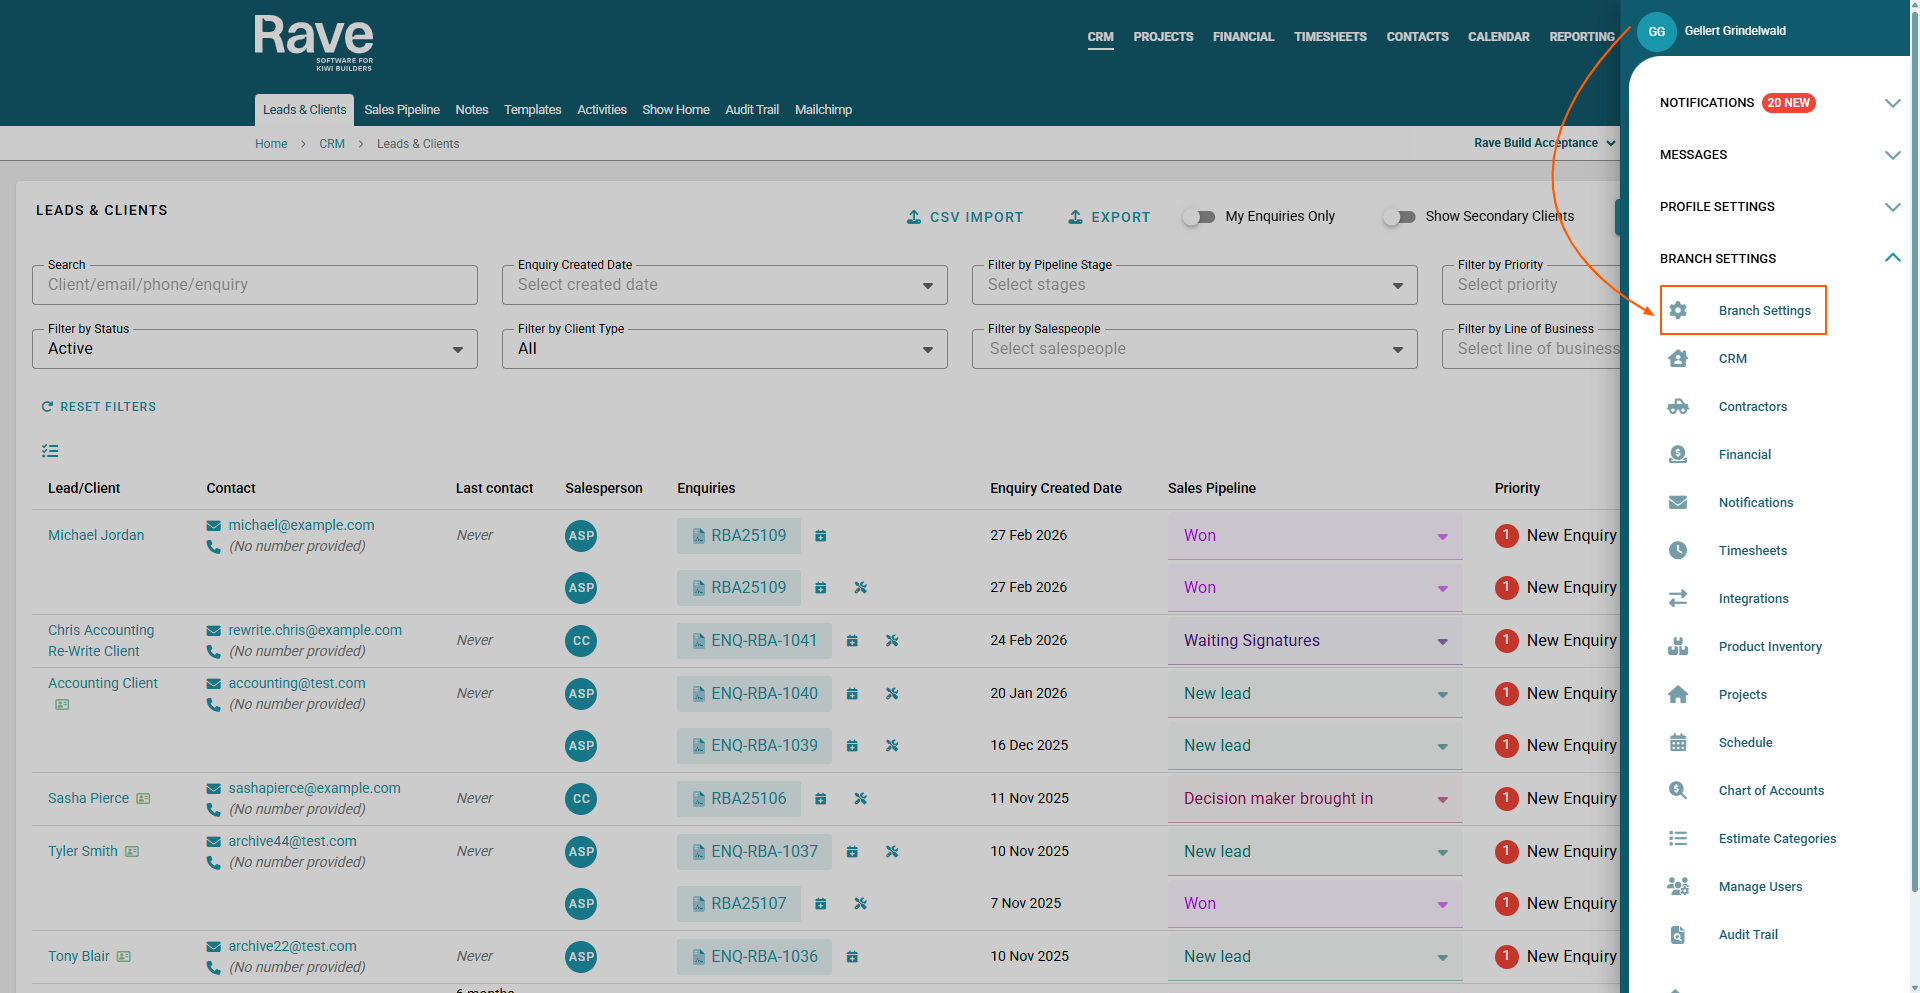The height and width of the screenshot is (993, 1920).
Task: Collapse the Branch Settings section
Action: pyautogui.click(x=1892, y=258)
